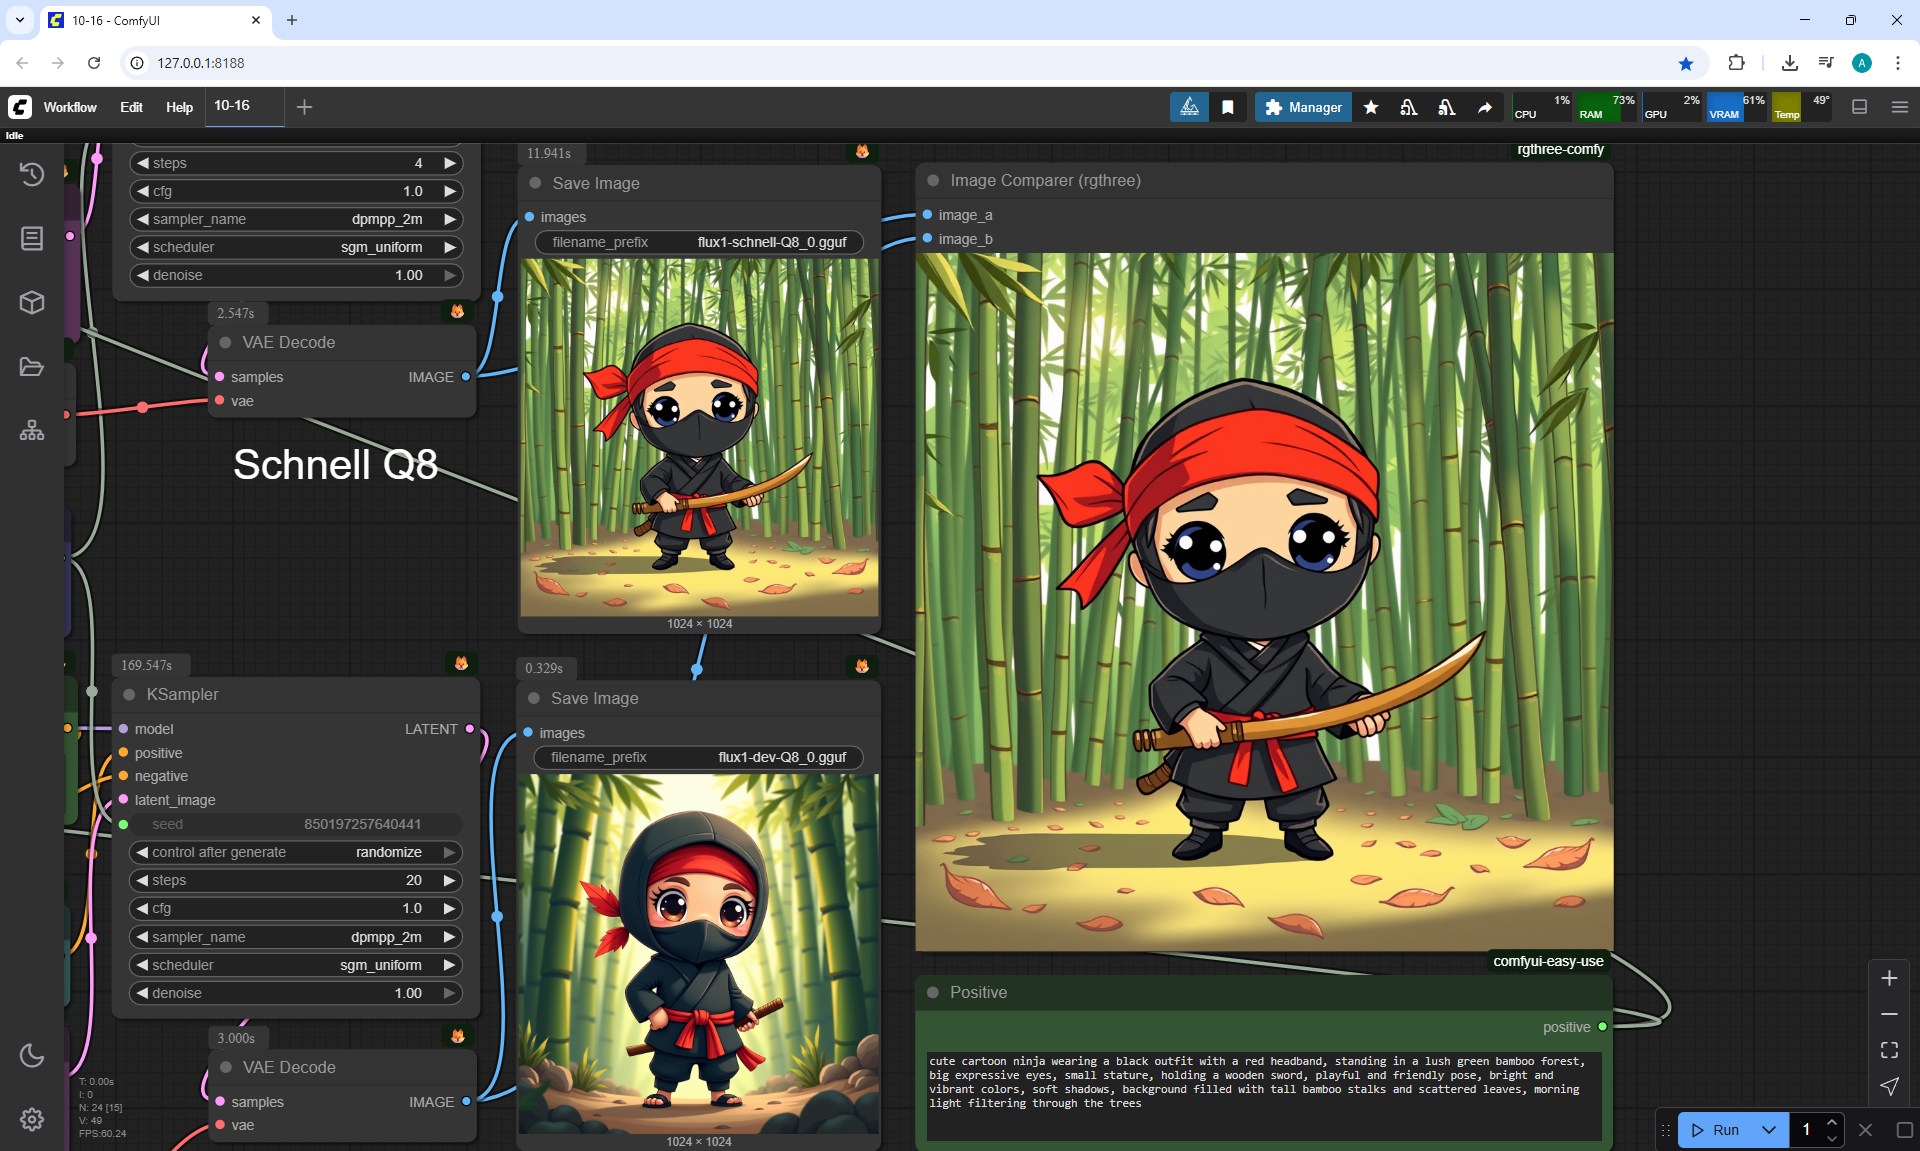Click the Manager button
Screen dimensions: 1920x1151
[x=1303, y=107]
